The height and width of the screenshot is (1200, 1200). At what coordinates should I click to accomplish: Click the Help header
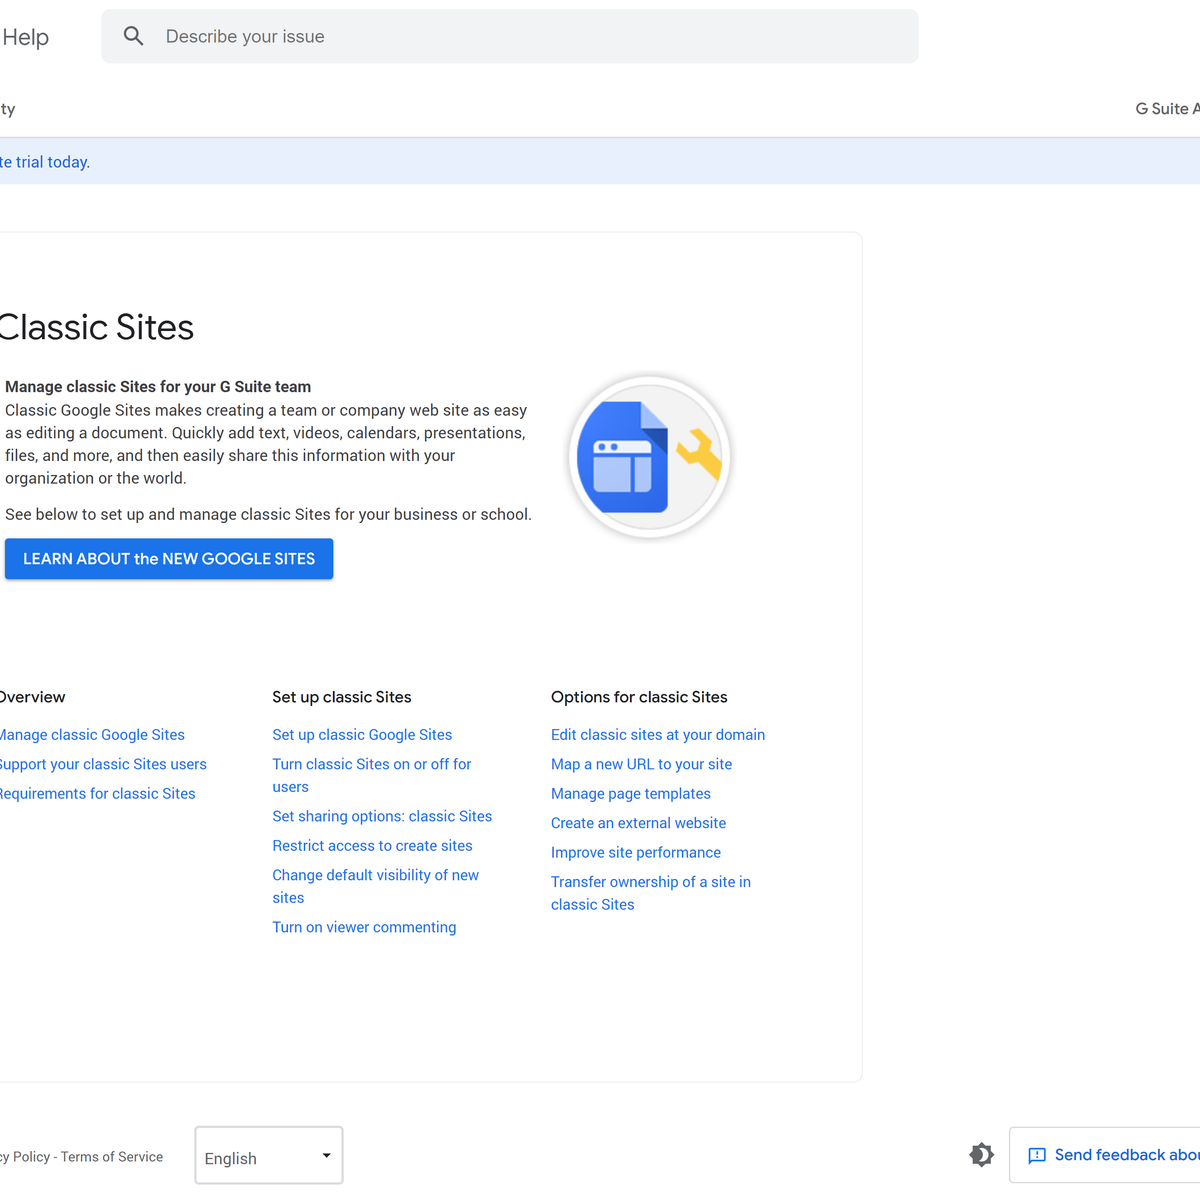[x=25, y=36]
